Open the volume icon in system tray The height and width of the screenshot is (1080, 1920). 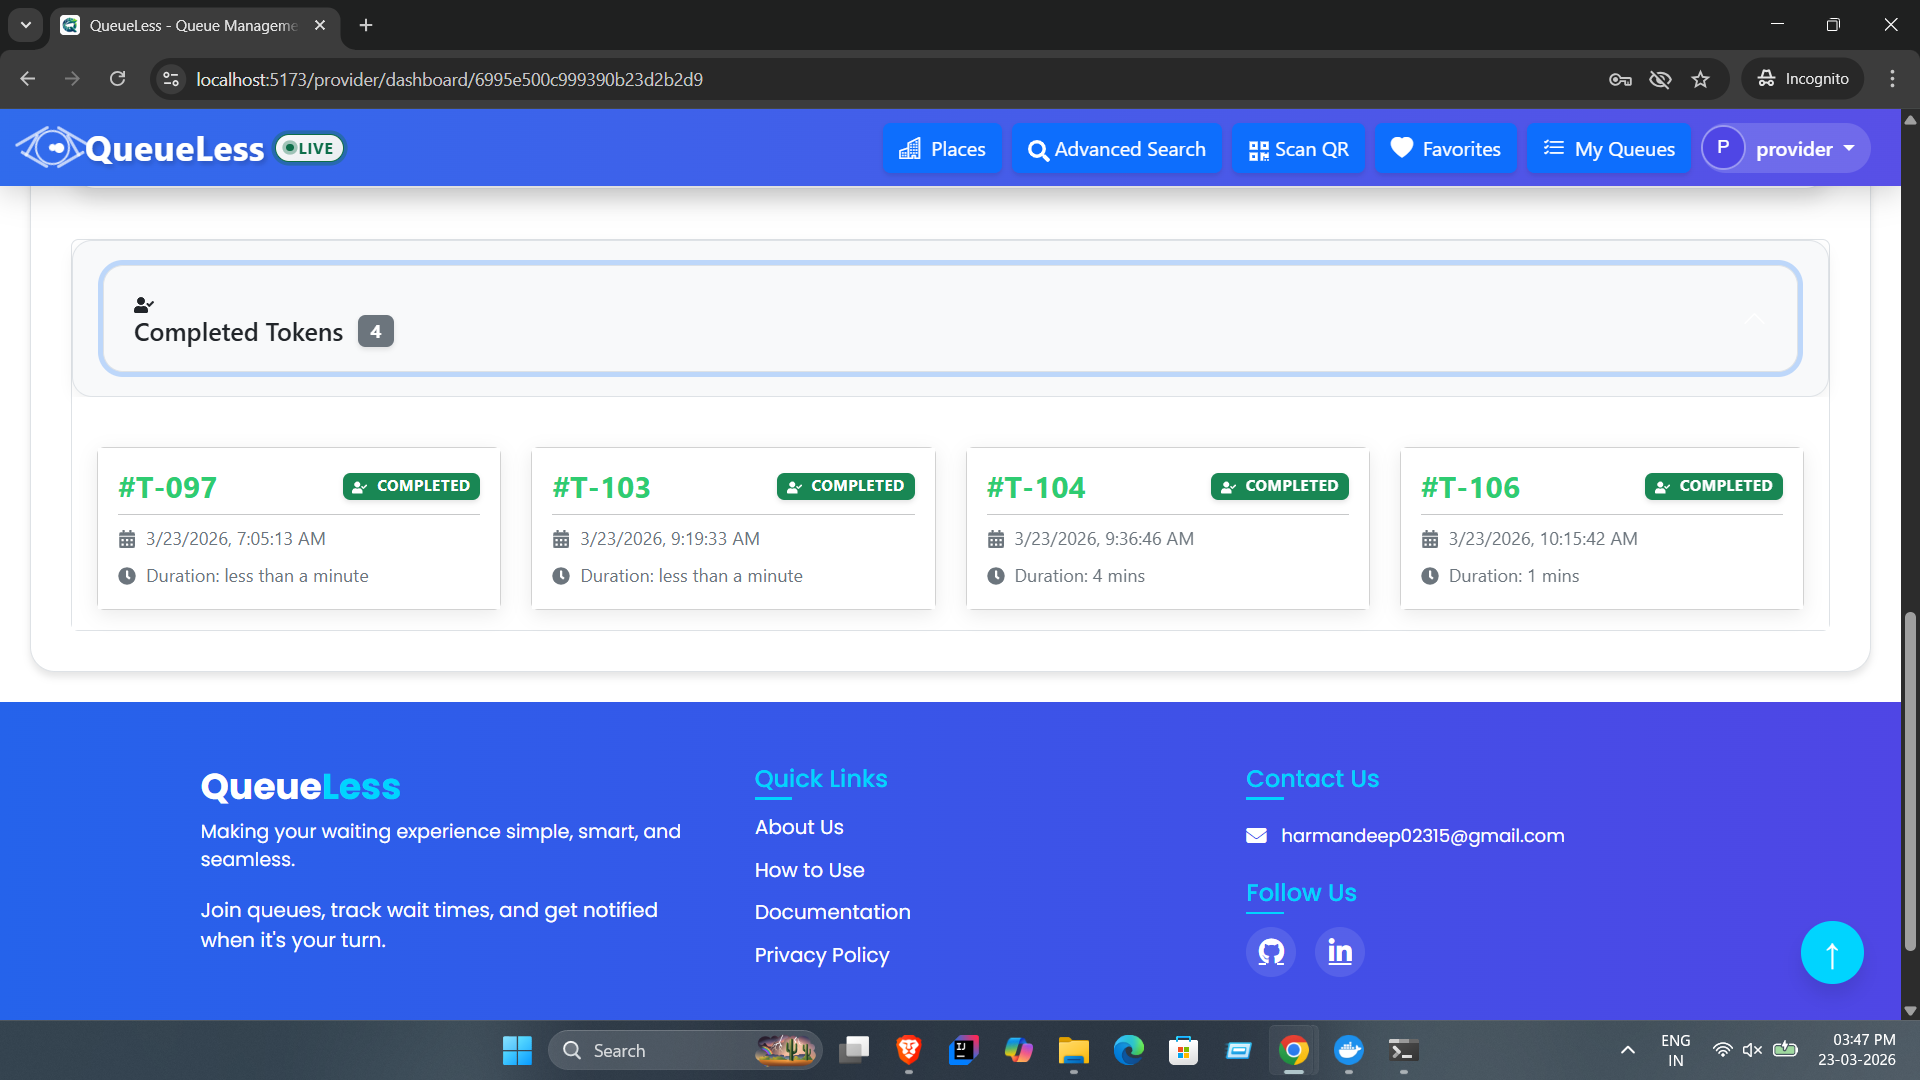coord(1752,1050)
